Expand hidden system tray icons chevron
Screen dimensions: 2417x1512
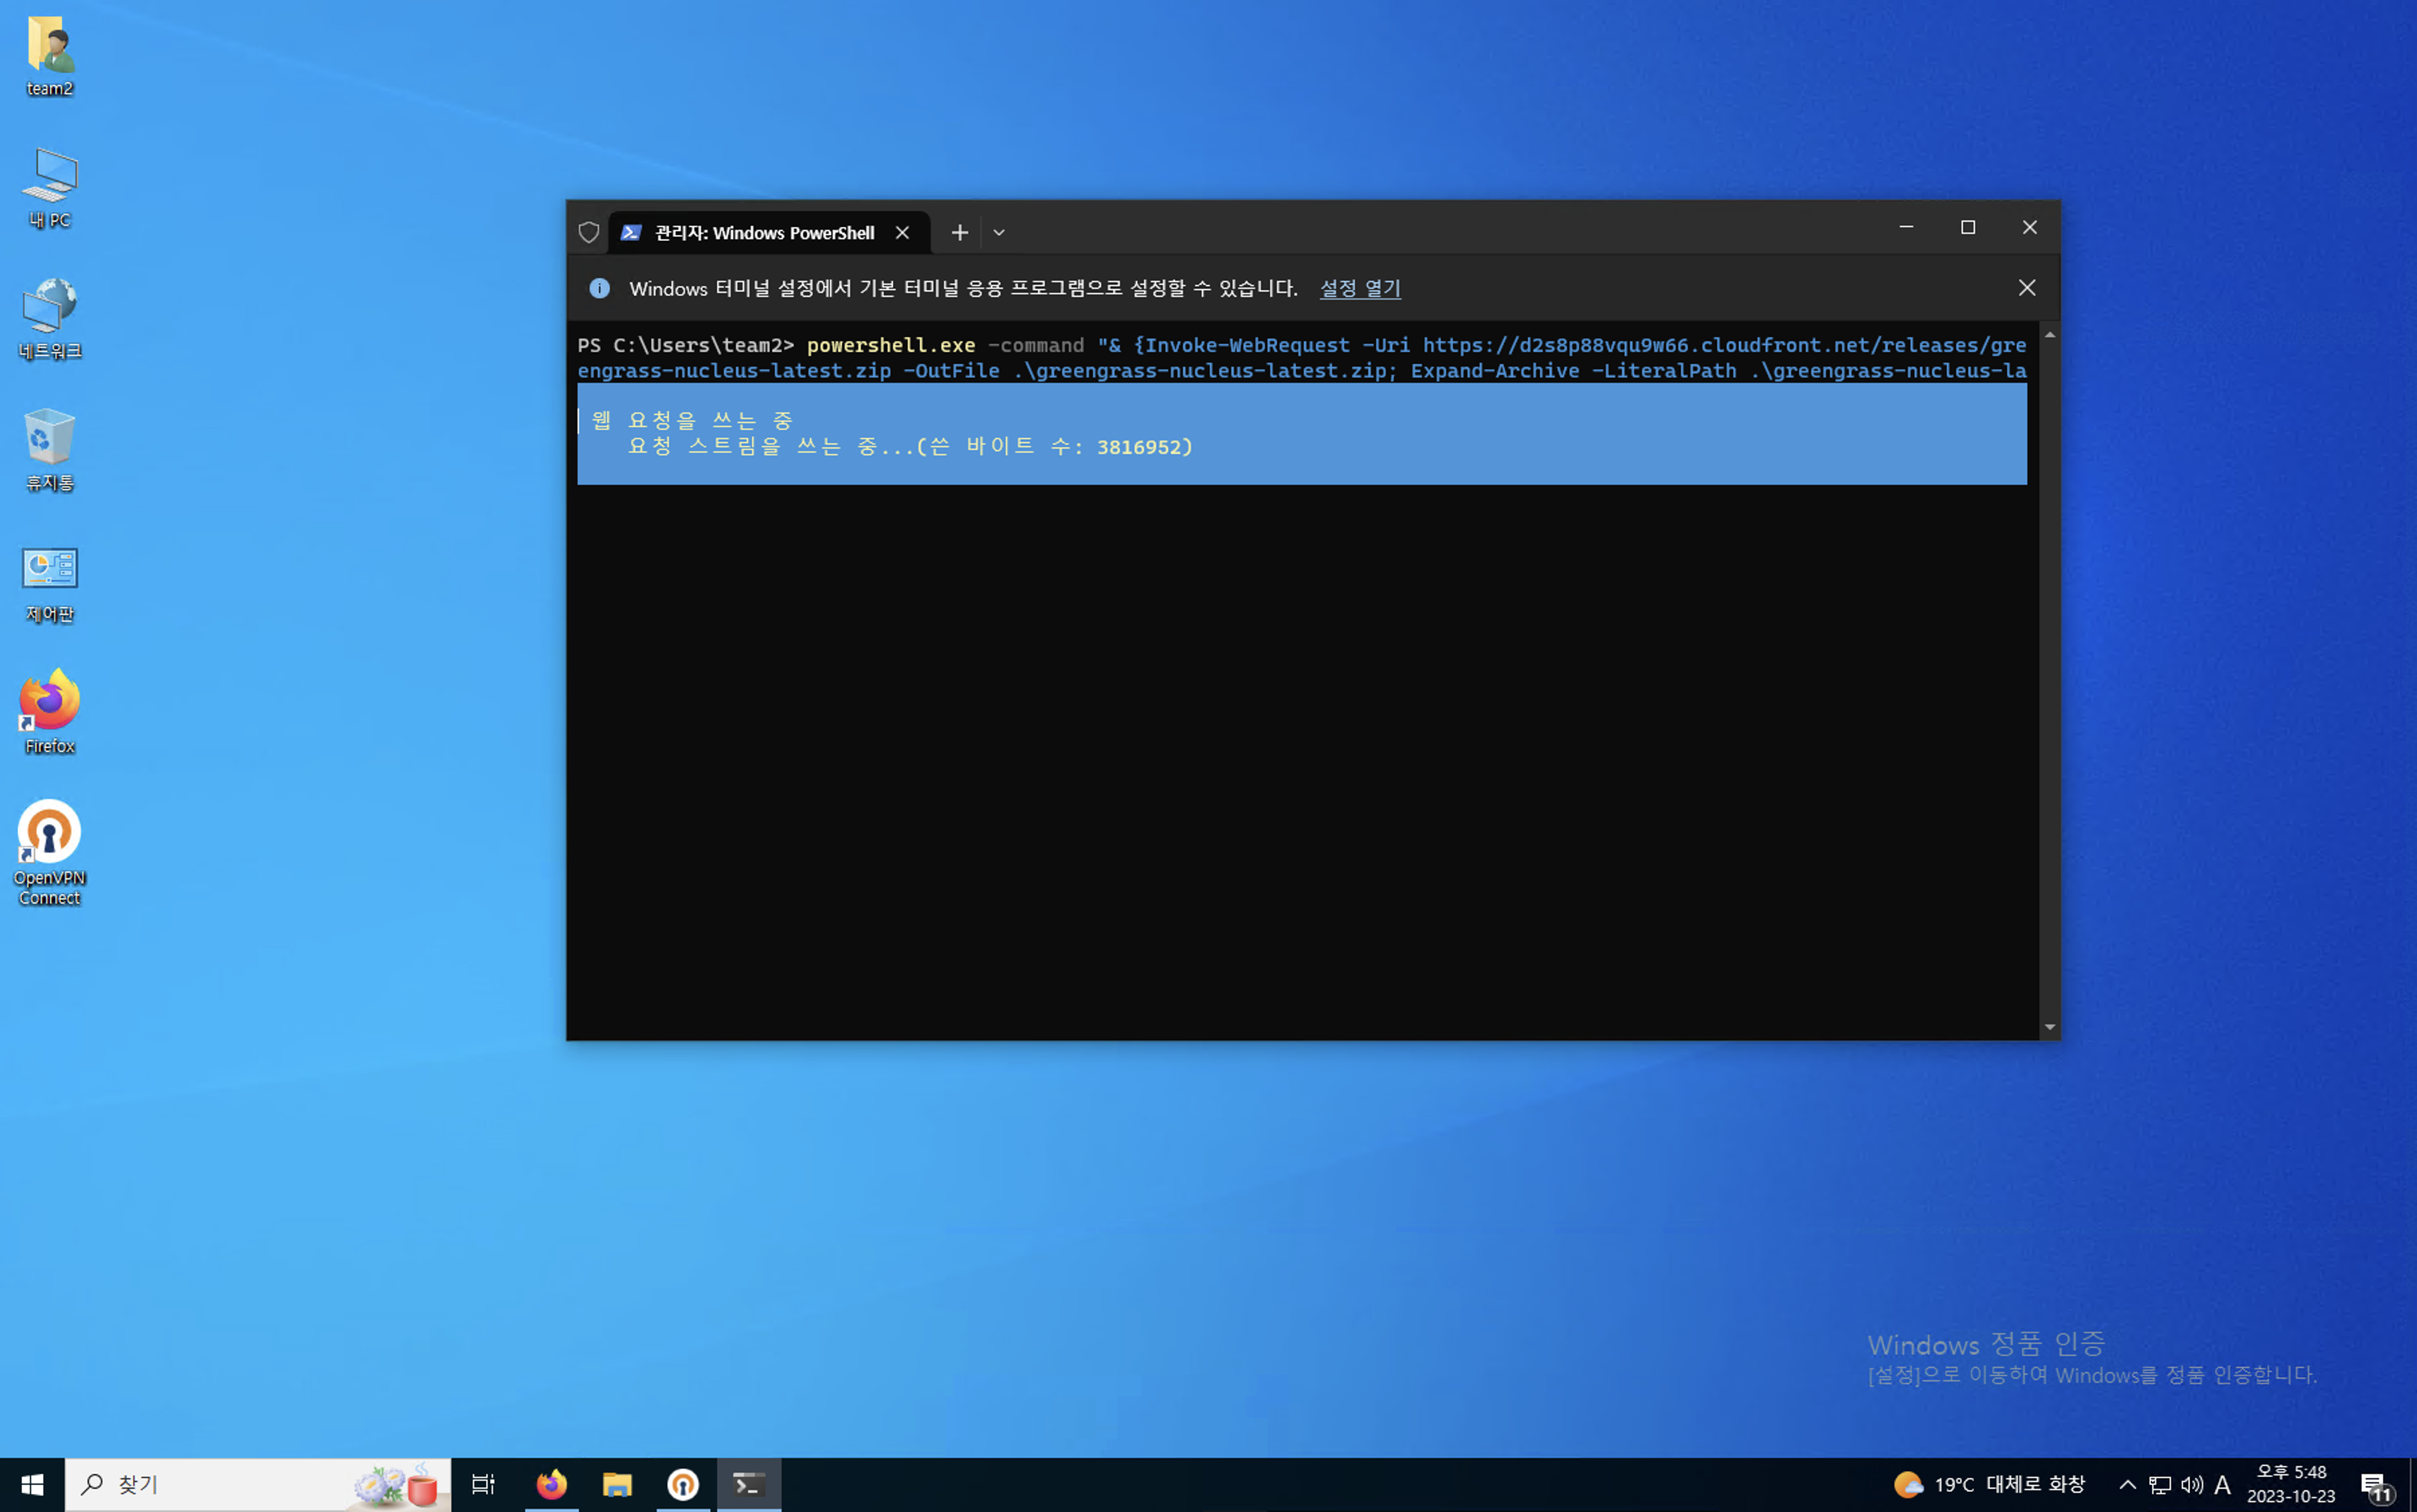click(2127, 1484)
